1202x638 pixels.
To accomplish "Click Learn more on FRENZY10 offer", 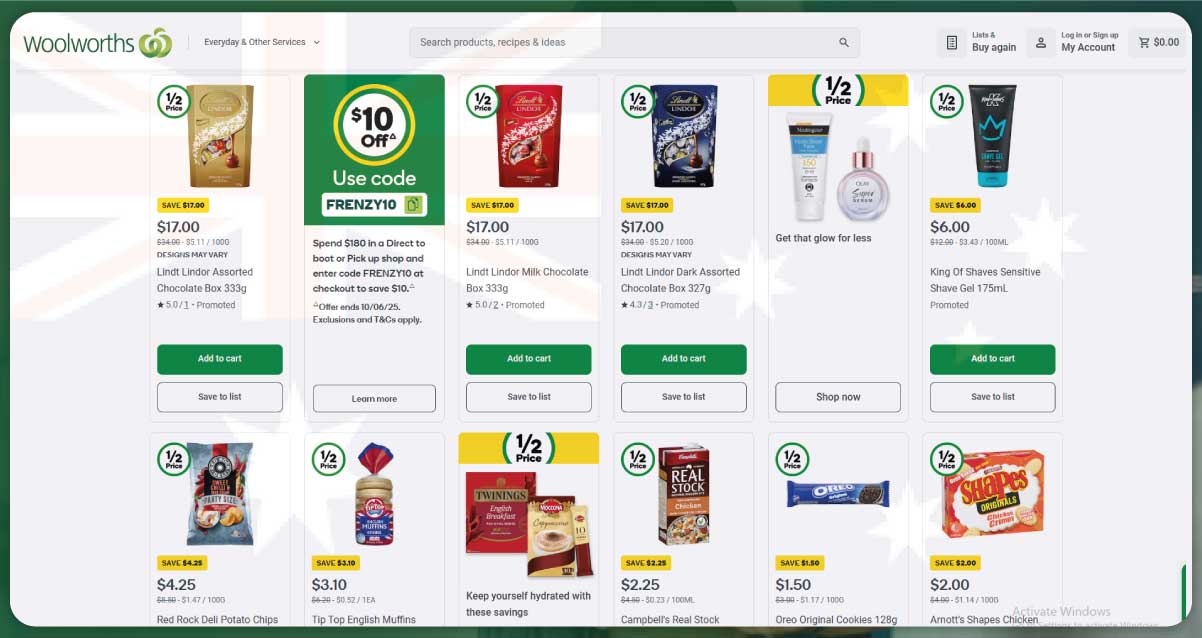I will [374, 399].
